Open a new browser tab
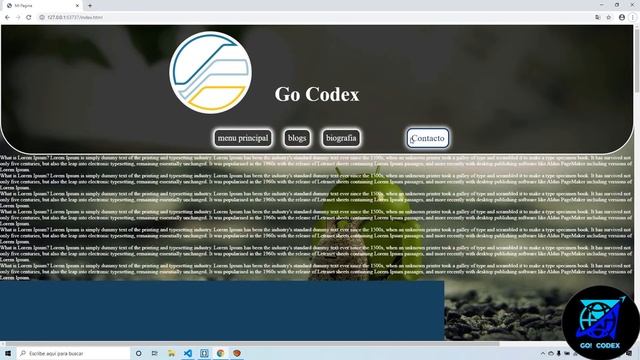Viewport: 640px width, 360px height. [90, 6]
